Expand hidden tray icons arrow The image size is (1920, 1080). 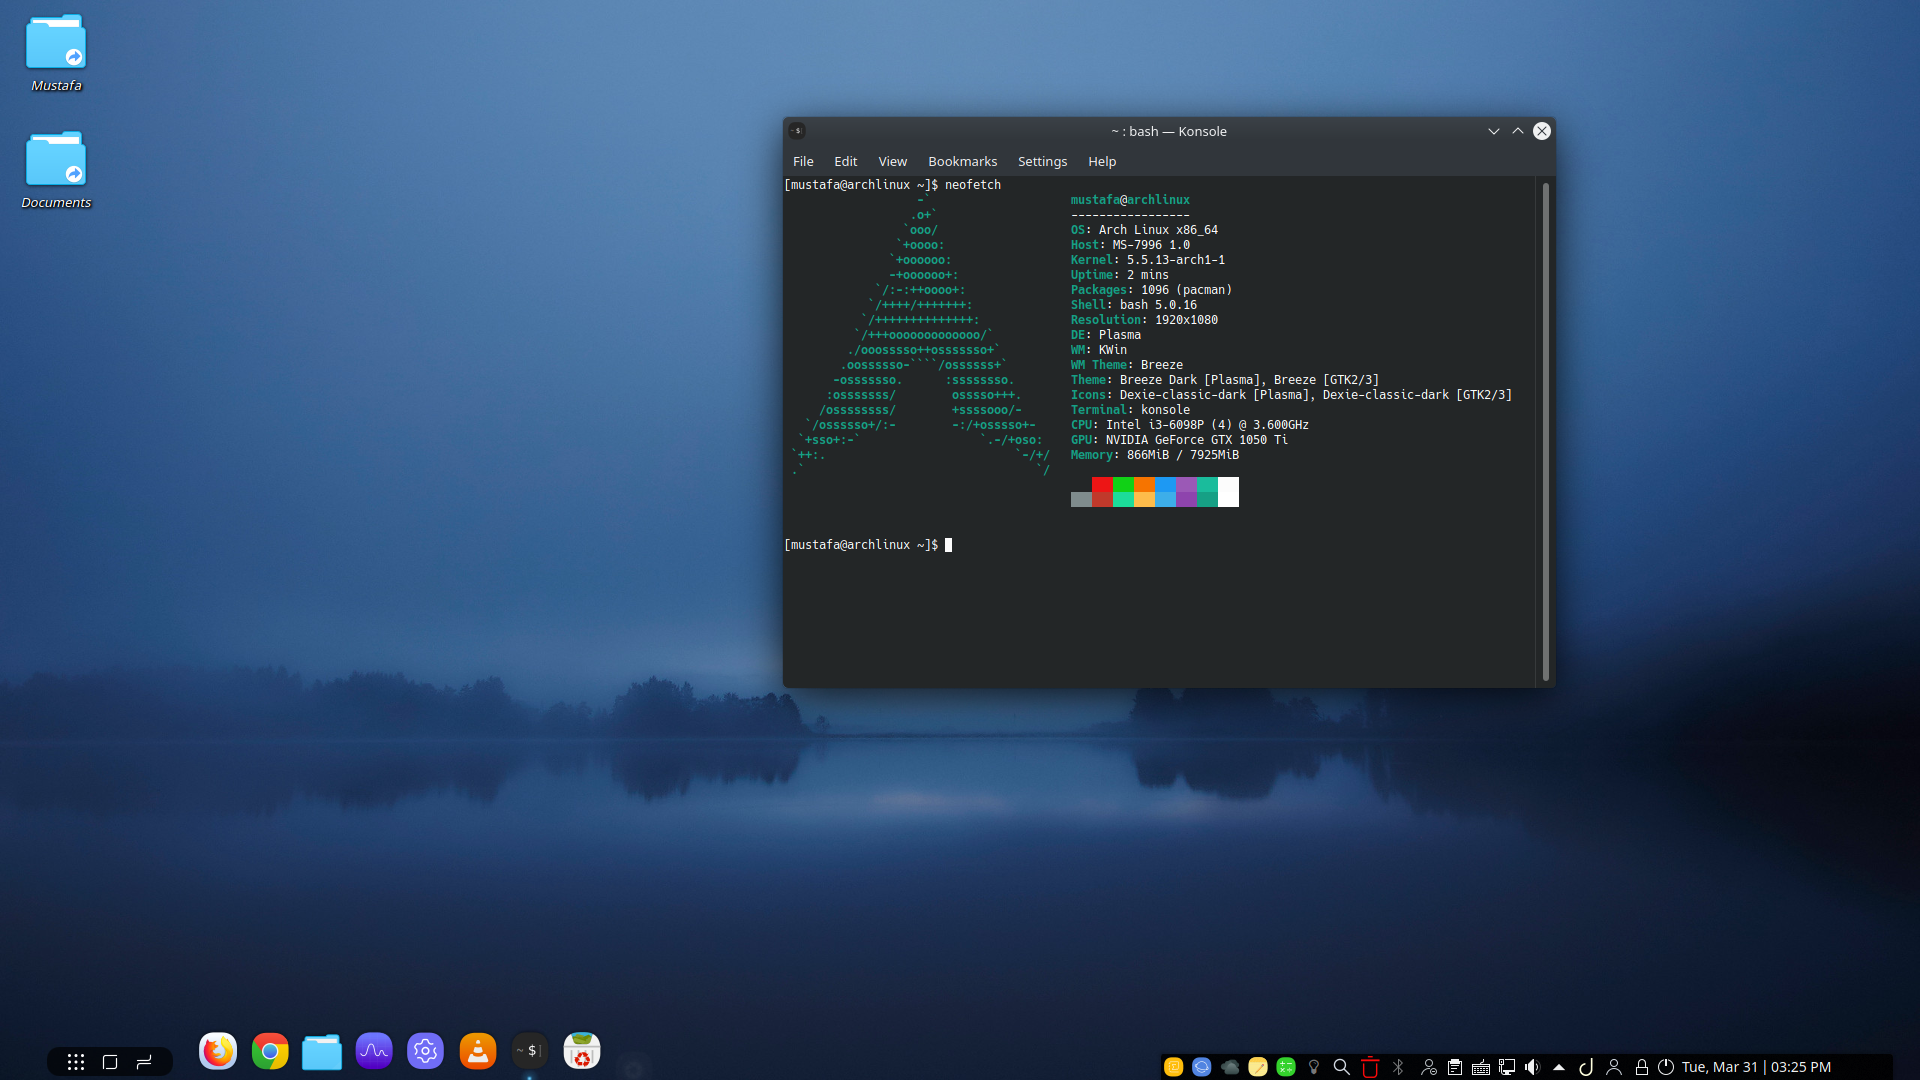click(x=1559, y=1067)
